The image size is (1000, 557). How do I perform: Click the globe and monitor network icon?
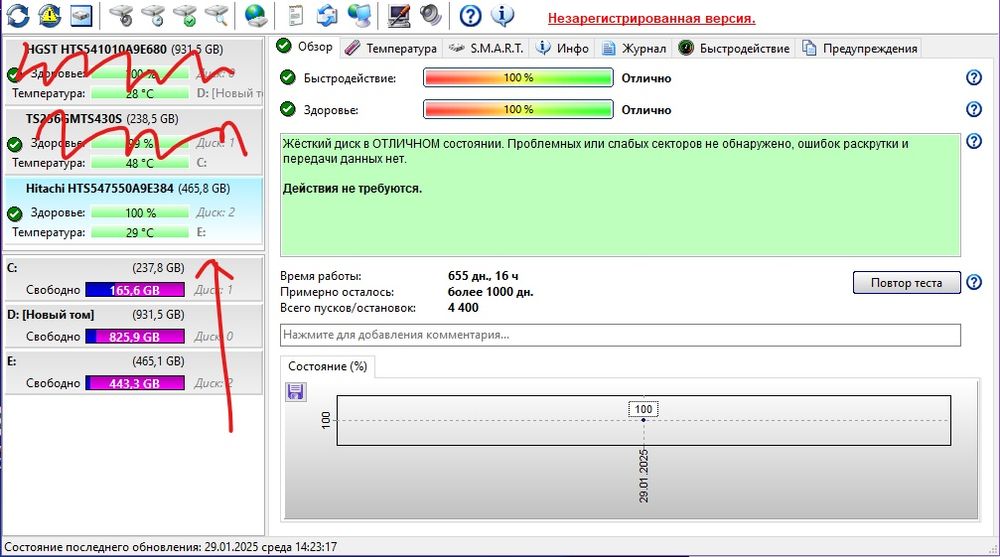(360, 15)
